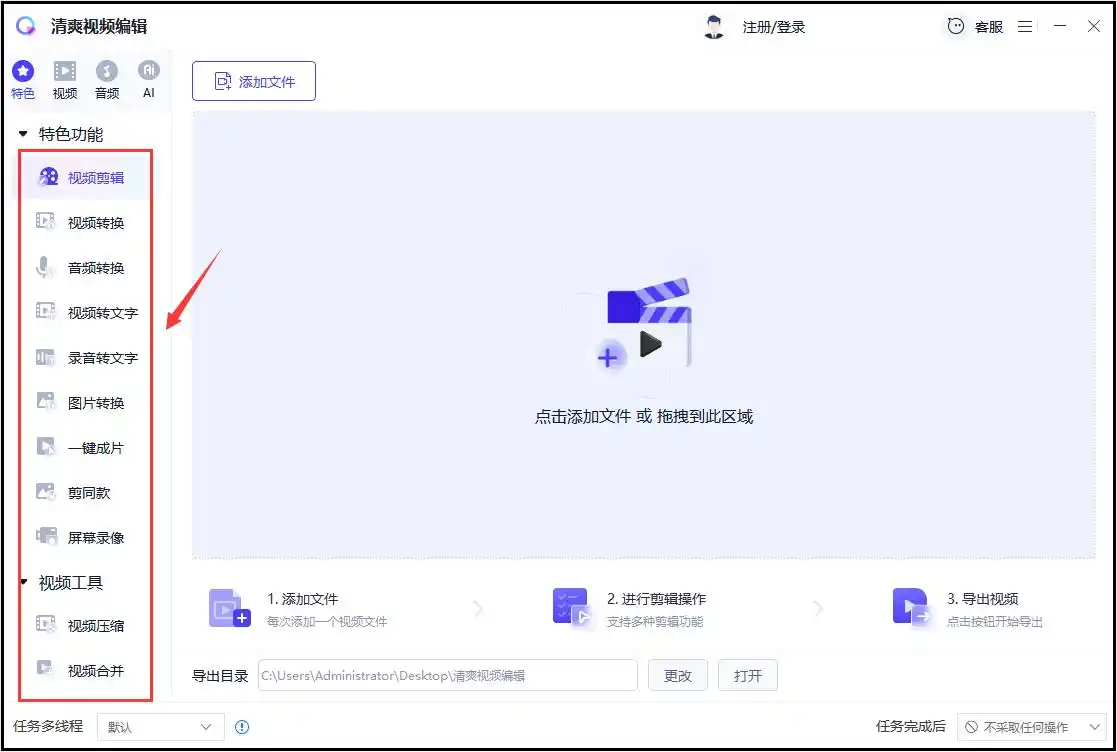This screenshot has height=752, width=1117.
Task: Click the info icon beside 任务多线程
Action: (x=241, y=727)
